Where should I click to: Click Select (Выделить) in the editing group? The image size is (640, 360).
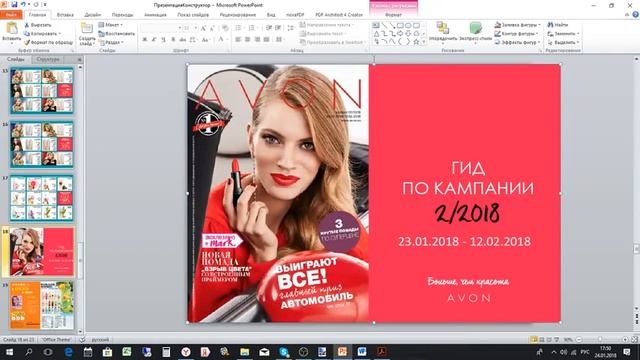click(x=563, y=42)
